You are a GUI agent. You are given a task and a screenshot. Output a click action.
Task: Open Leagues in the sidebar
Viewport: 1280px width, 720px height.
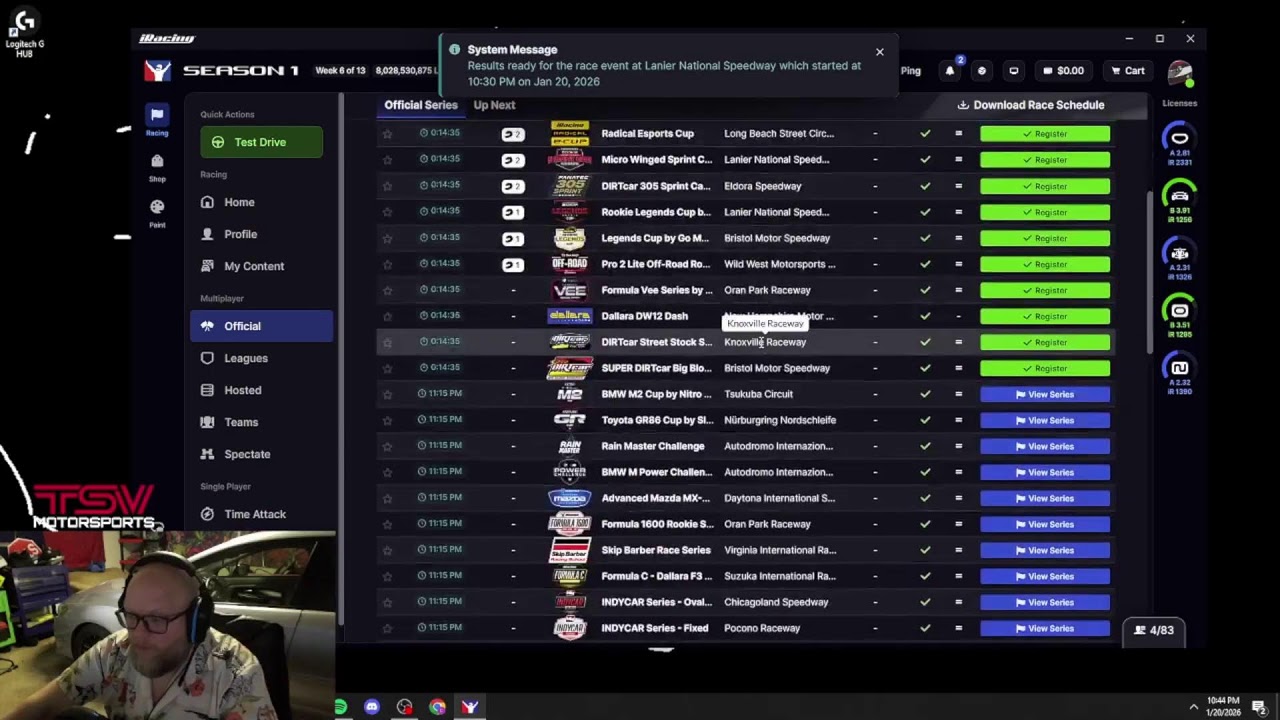coord(261,358)
